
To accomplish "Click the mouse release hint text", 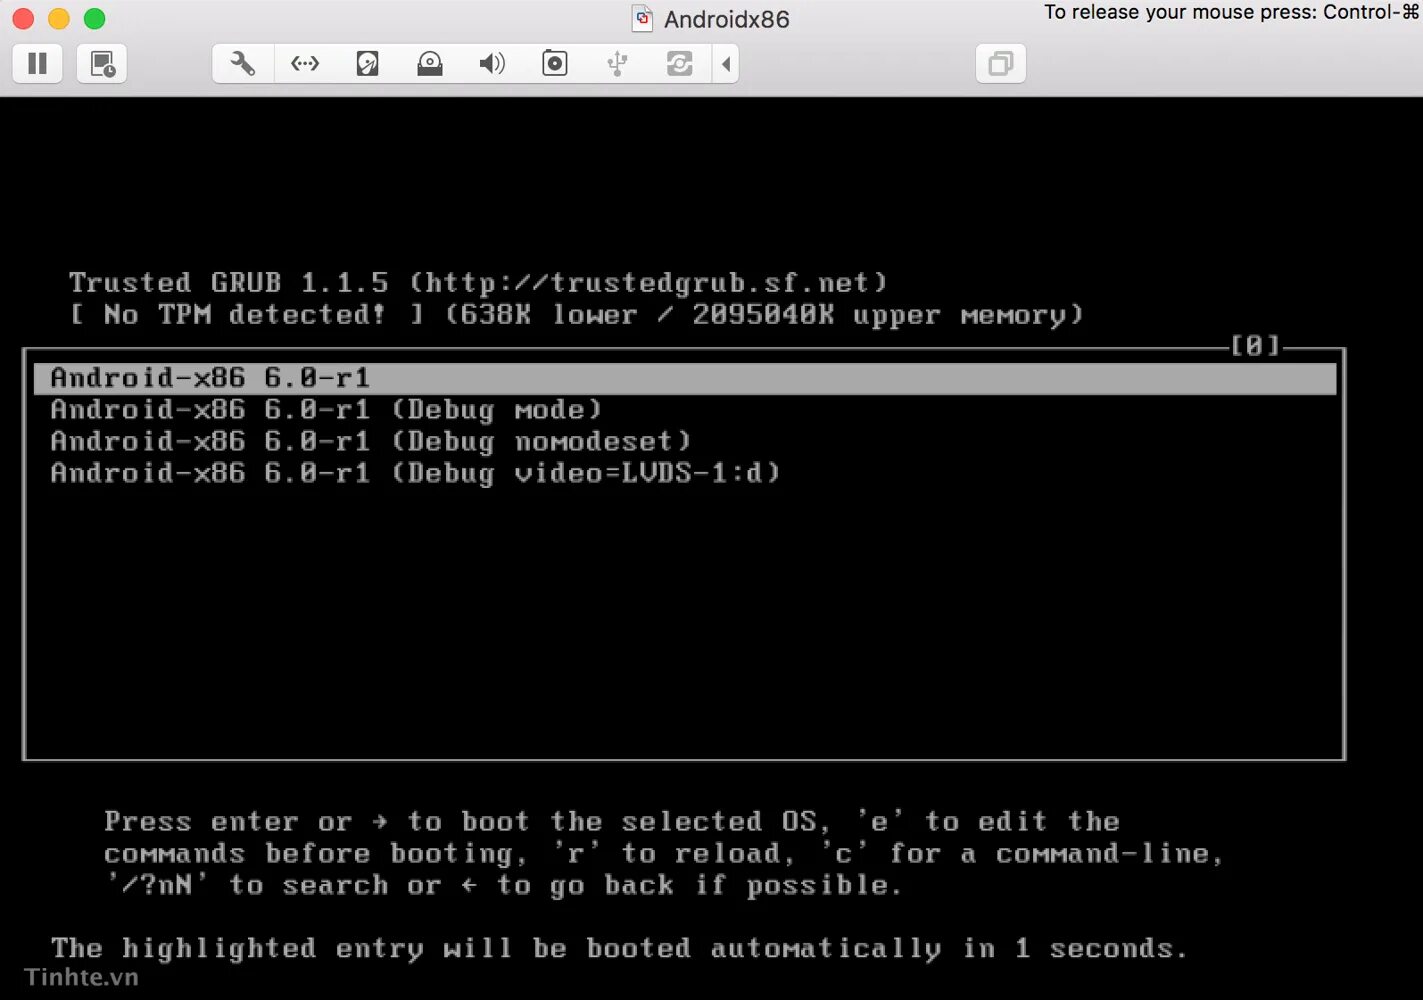I will [x=1232, y=12].
